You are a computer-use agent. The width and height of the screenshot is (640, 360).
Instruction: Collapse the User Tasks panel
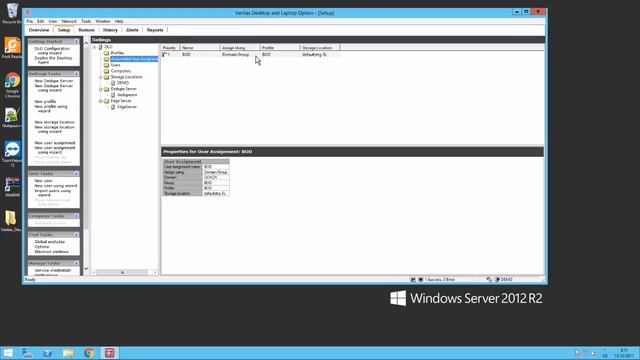click(76, 174)
